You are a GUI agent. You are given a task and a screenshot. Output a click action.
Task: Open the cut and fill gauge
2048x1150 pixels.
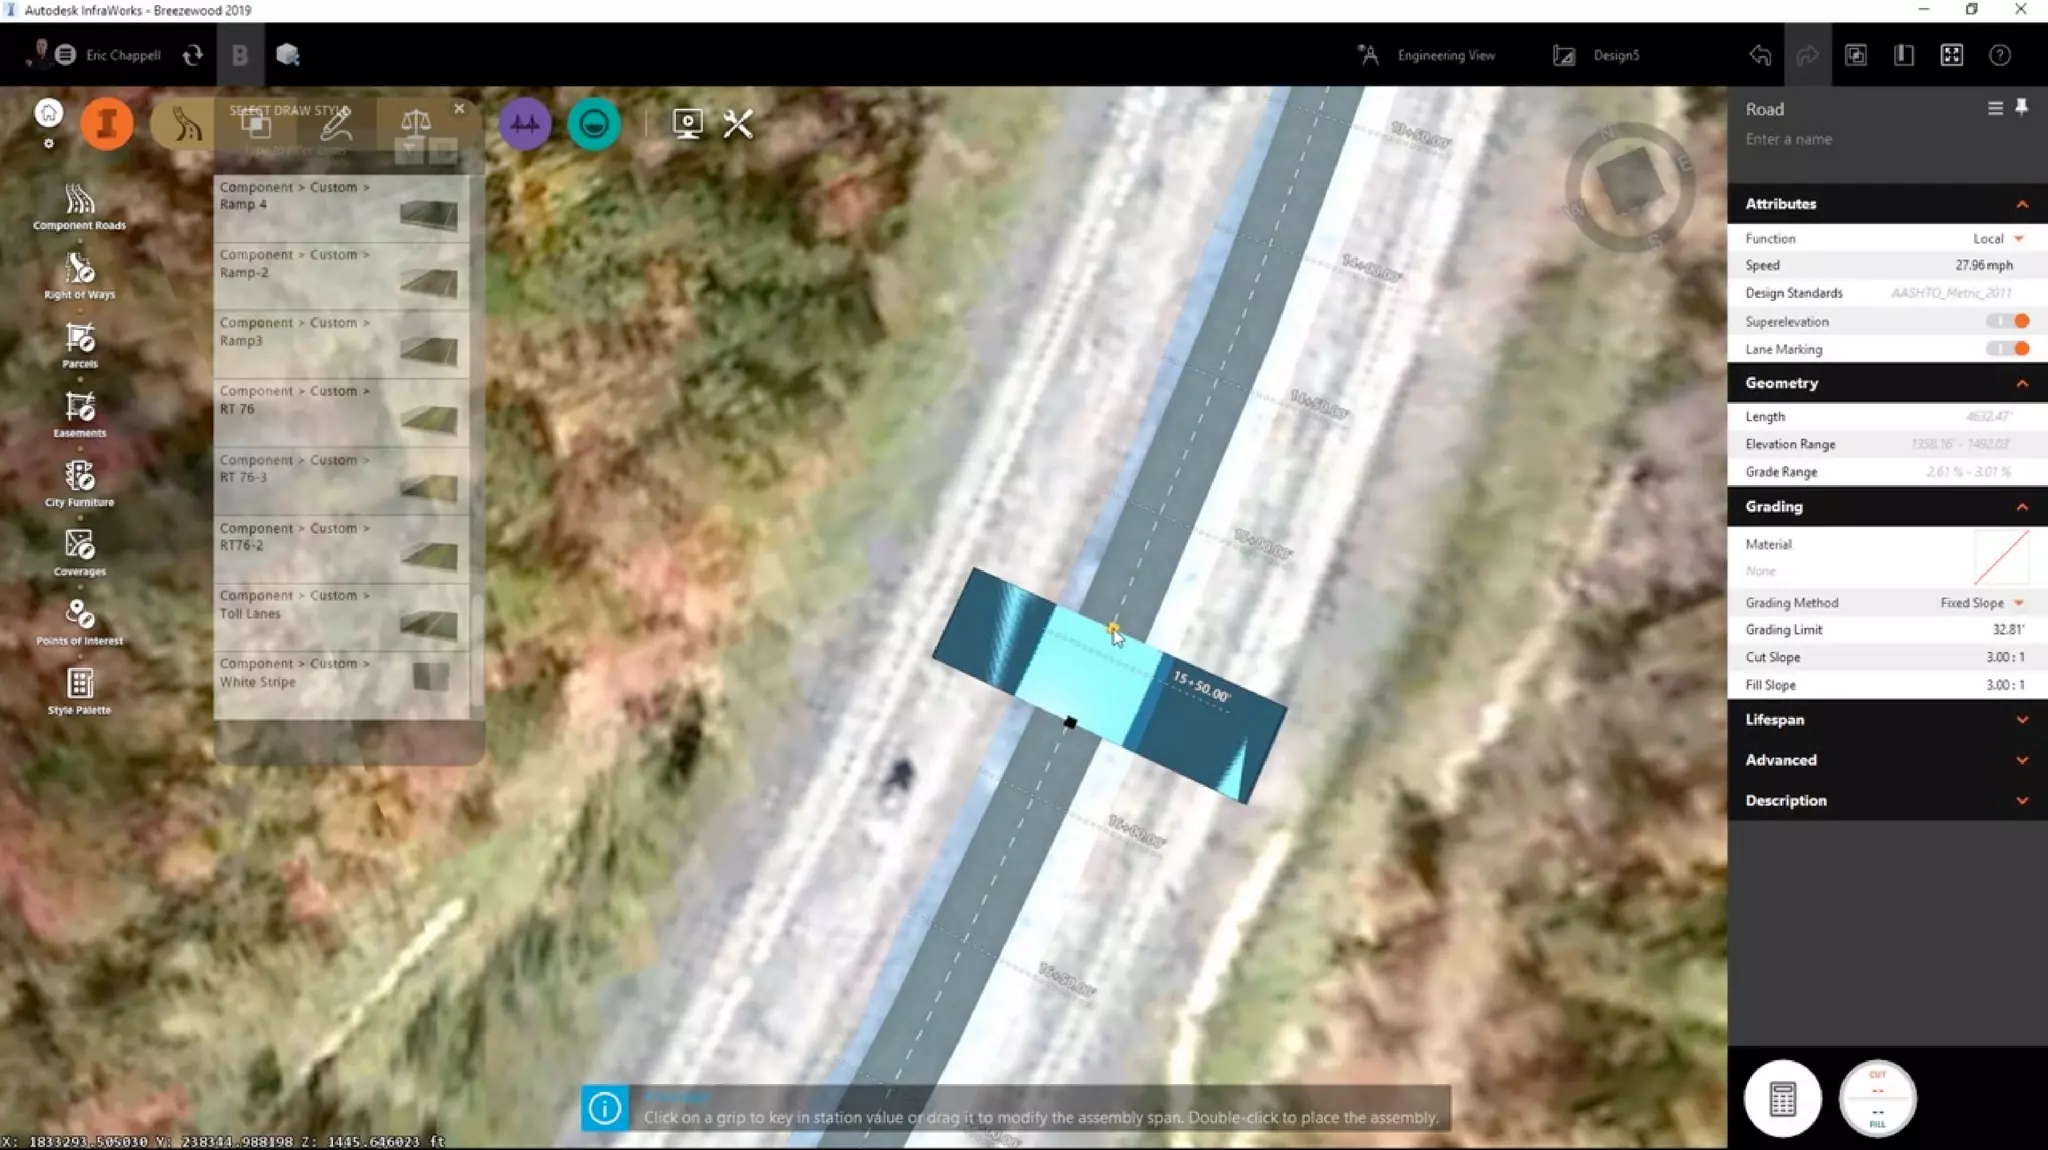(1877, 1098)
